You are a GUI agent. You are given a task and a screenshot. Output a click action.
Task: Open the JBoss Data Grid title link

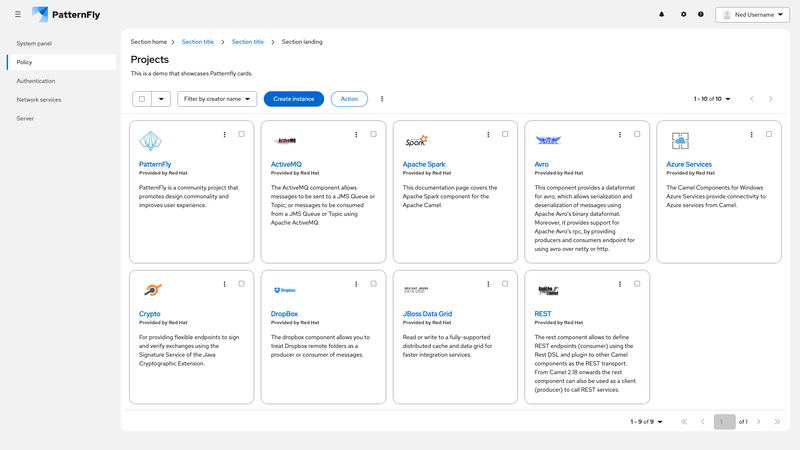tap(428, 314)
